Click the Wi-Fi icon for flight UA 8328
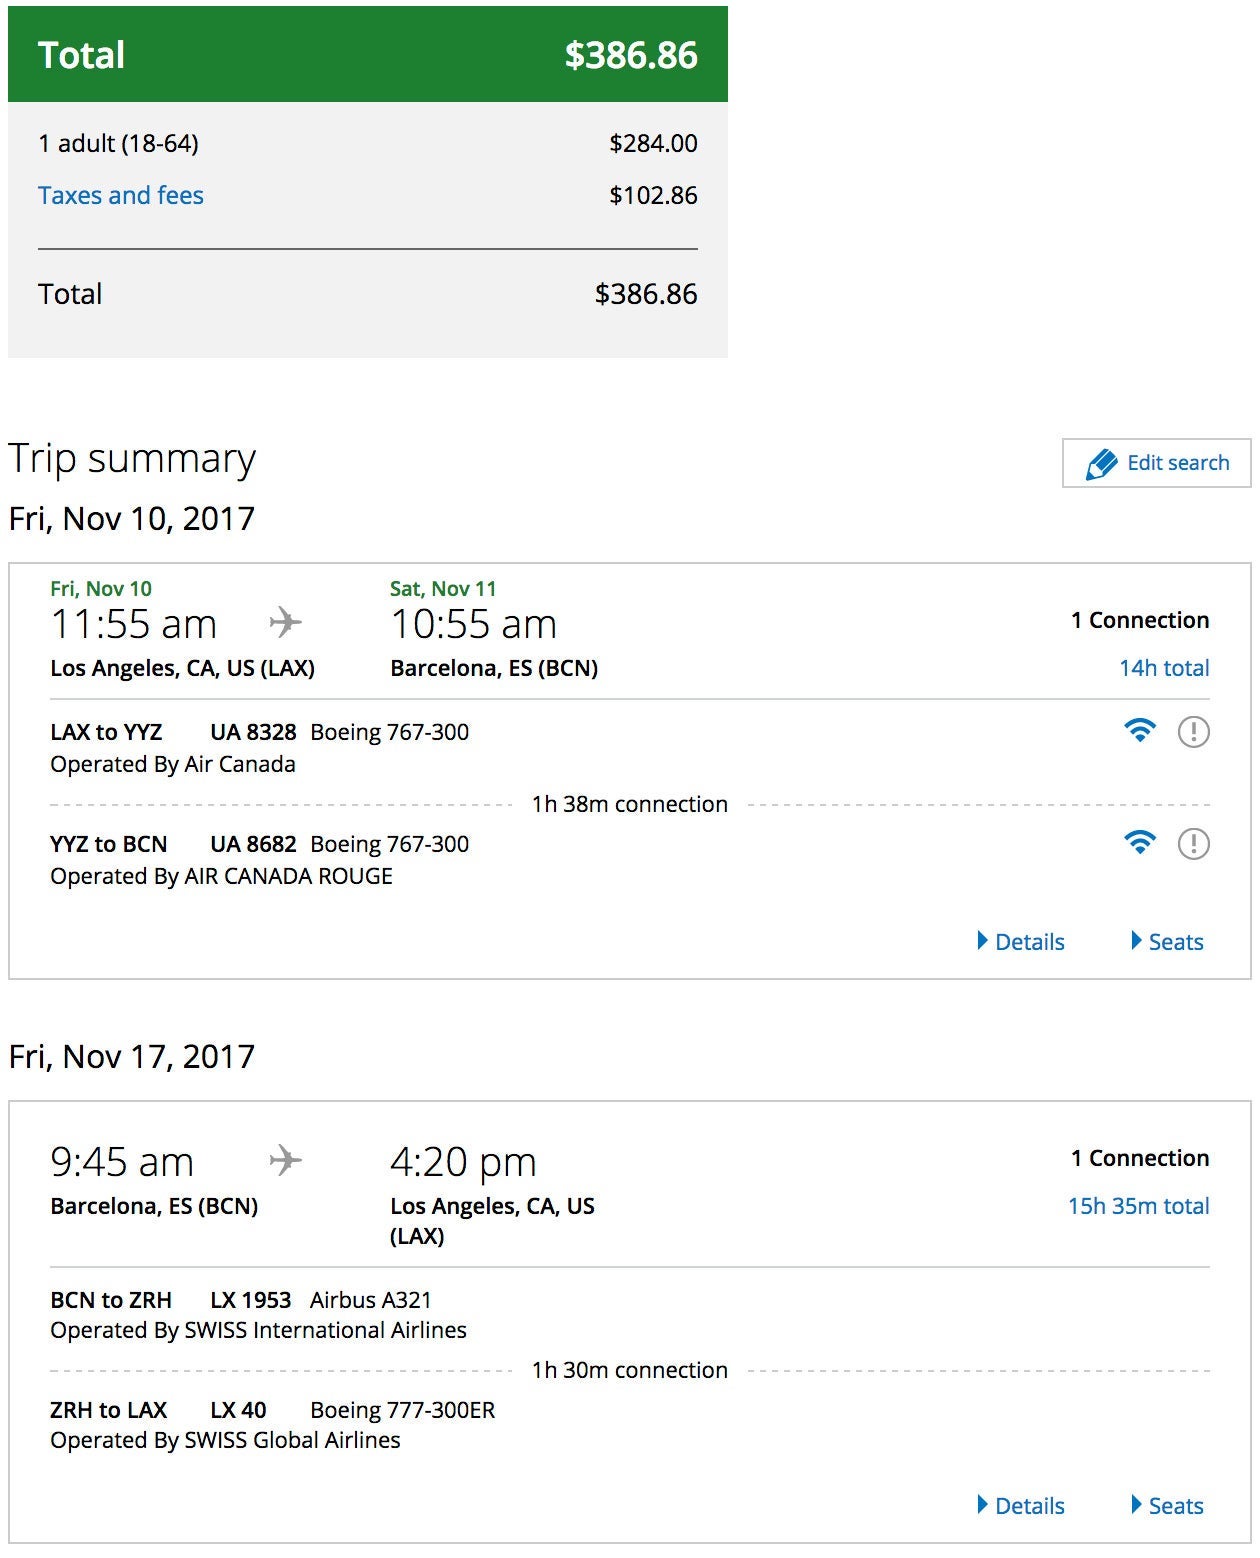1260x1558 pixels. (1139, 731)
